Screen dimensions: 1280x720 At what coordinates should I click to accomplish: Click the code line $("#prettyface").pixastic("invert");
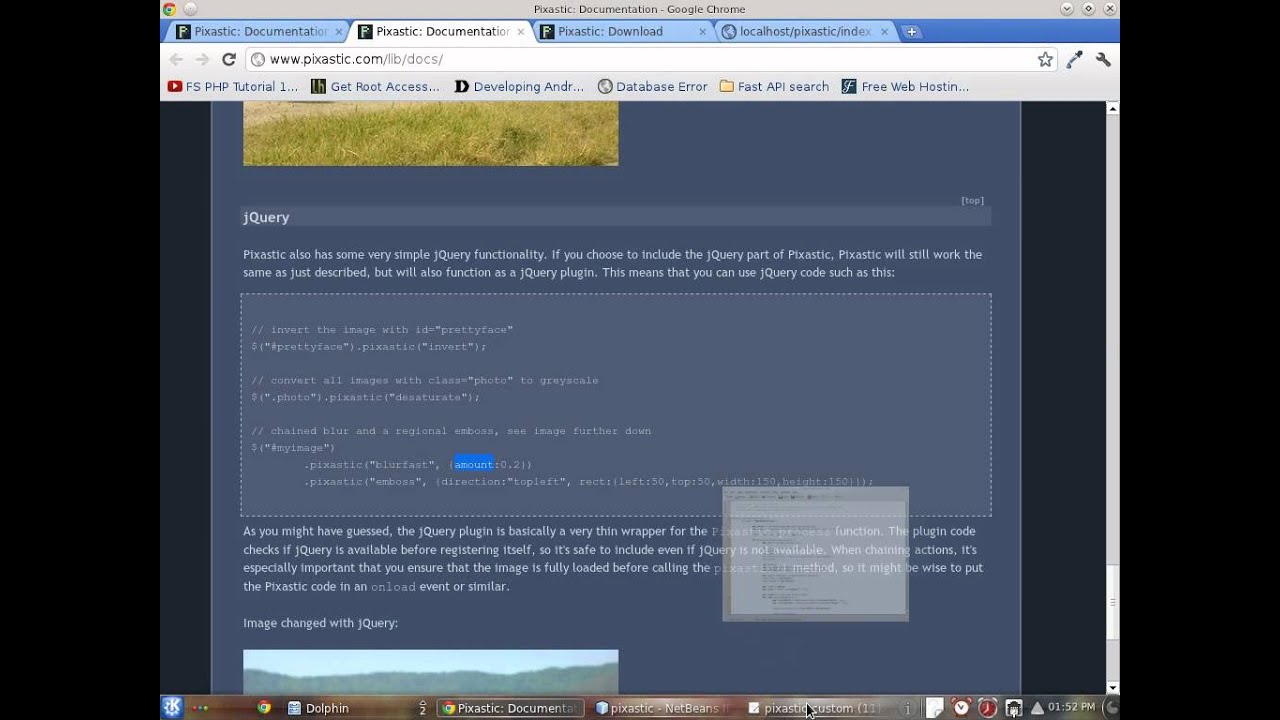tap(368, 347)
